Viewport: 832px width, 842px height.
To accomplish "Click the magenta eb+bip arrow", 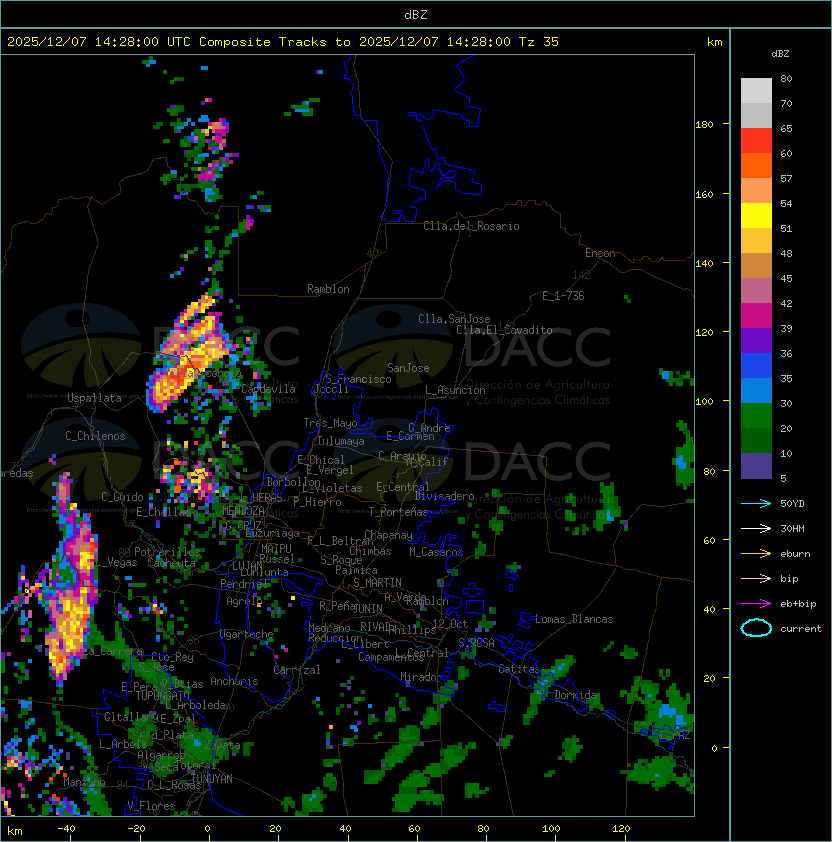I will pos(756,604).
